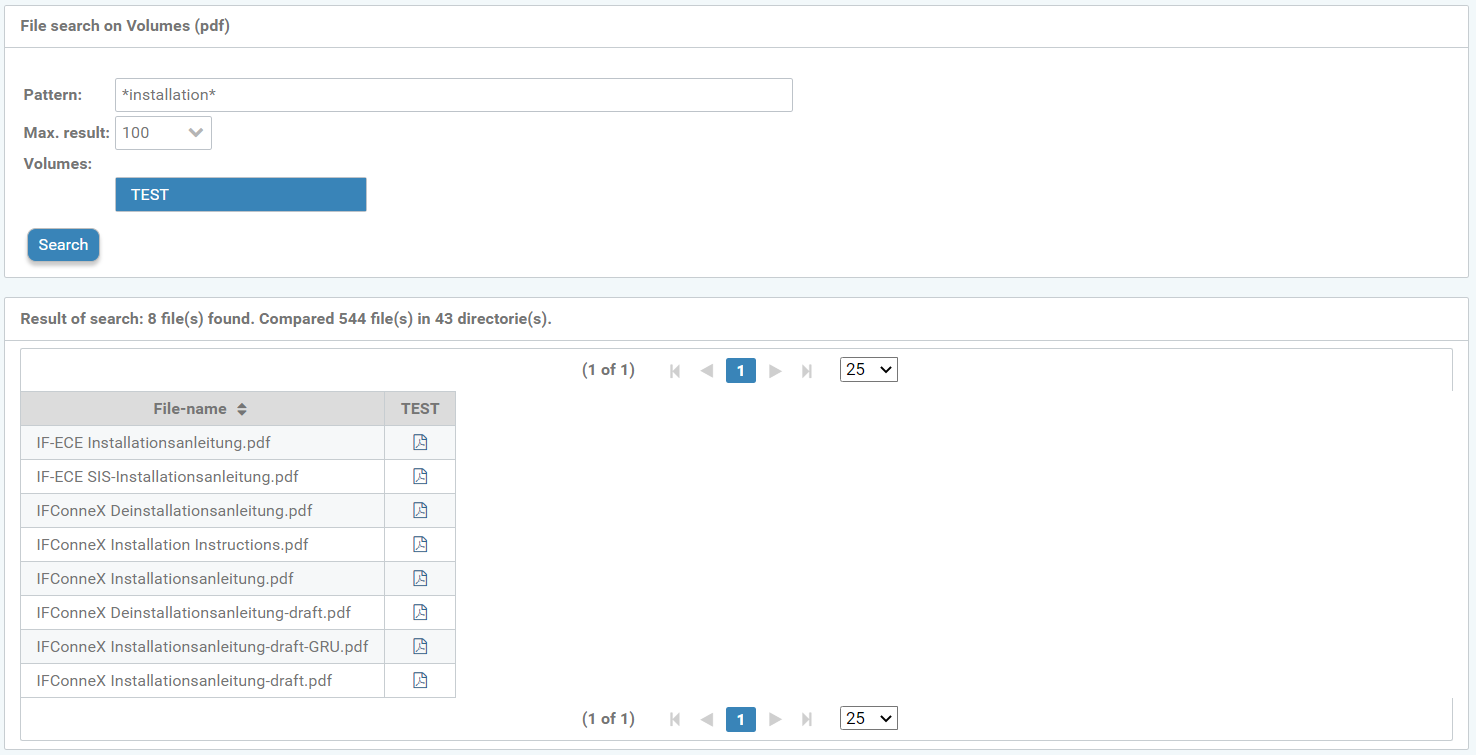Go to next page in top paginator
This screenshot has height=755, width=1476.
click(775, 371)
